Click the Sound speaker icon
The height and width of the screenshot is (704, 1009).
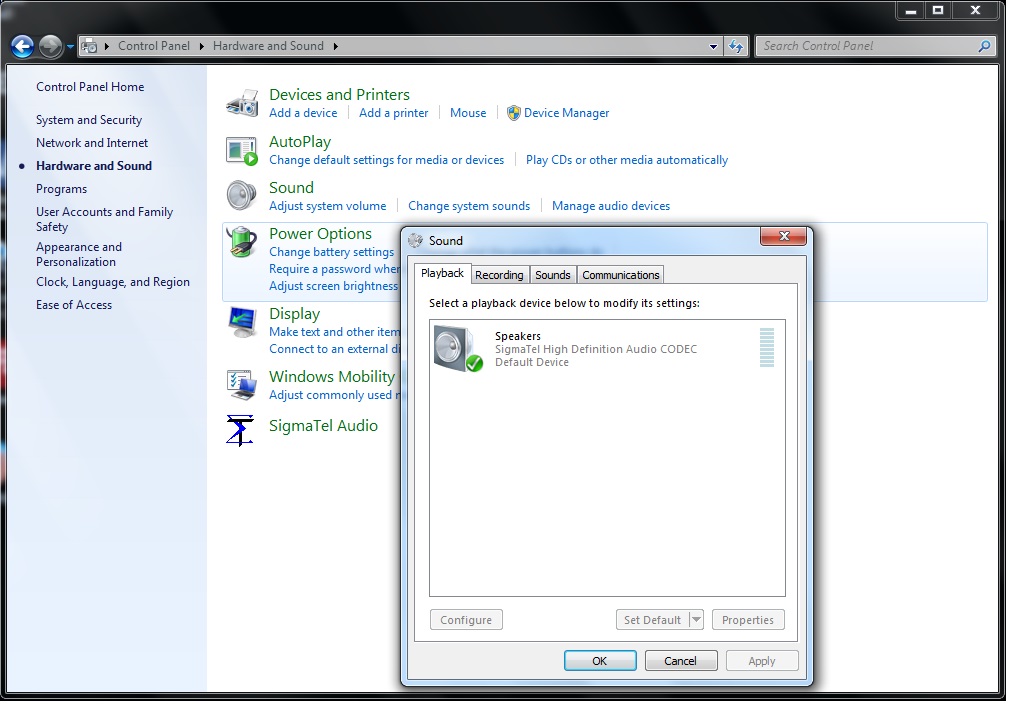[x=242, y=196]
